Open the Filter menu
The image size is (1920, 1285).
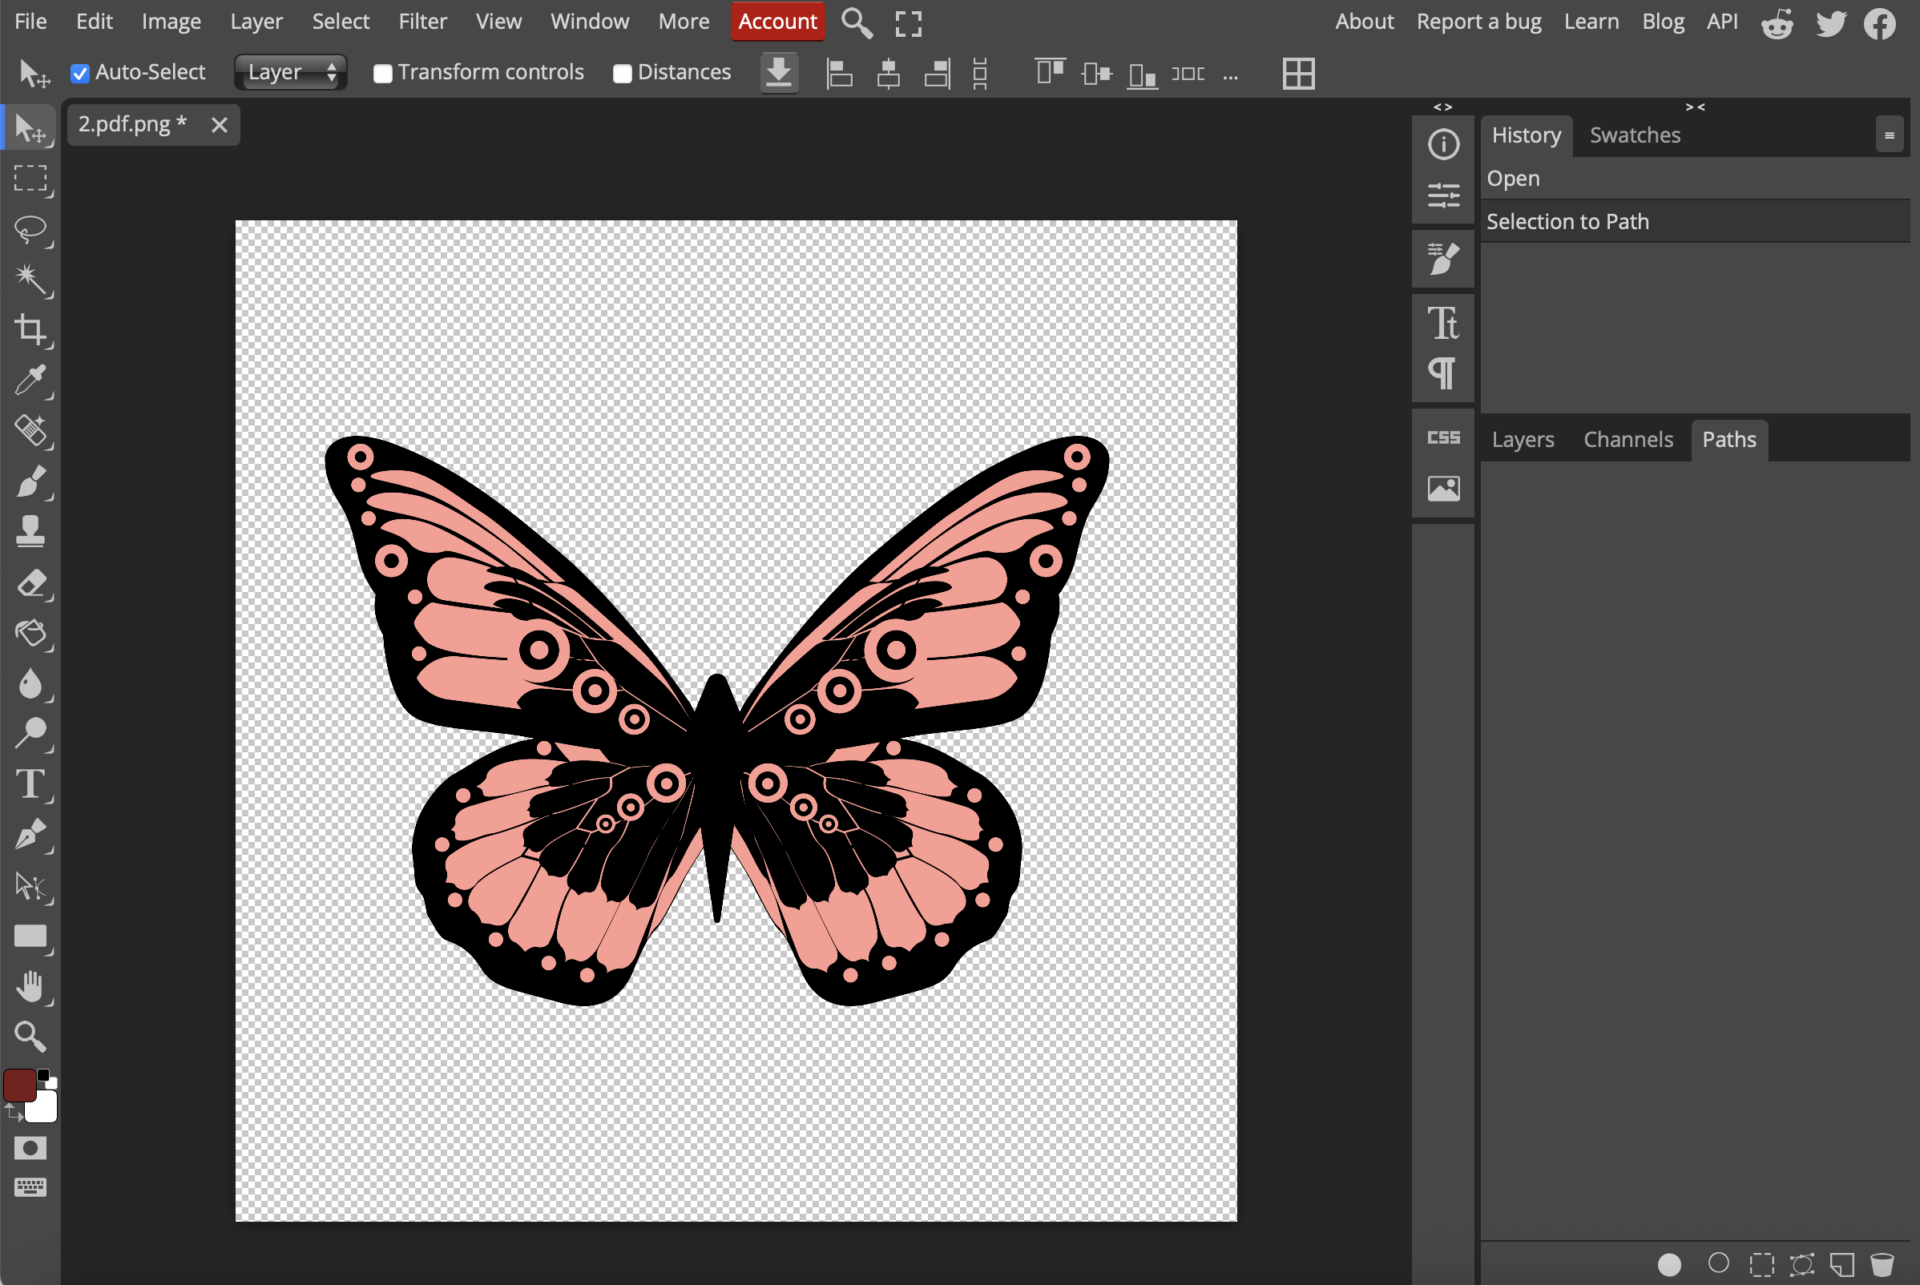(x=422, y=21)
